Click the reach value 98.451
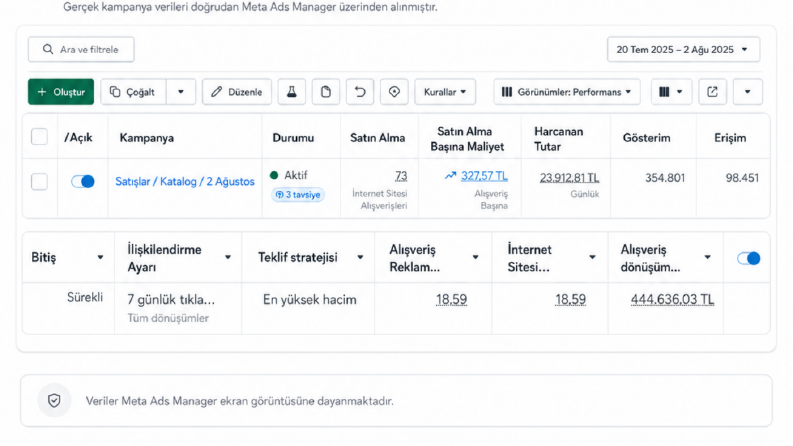 742,178
